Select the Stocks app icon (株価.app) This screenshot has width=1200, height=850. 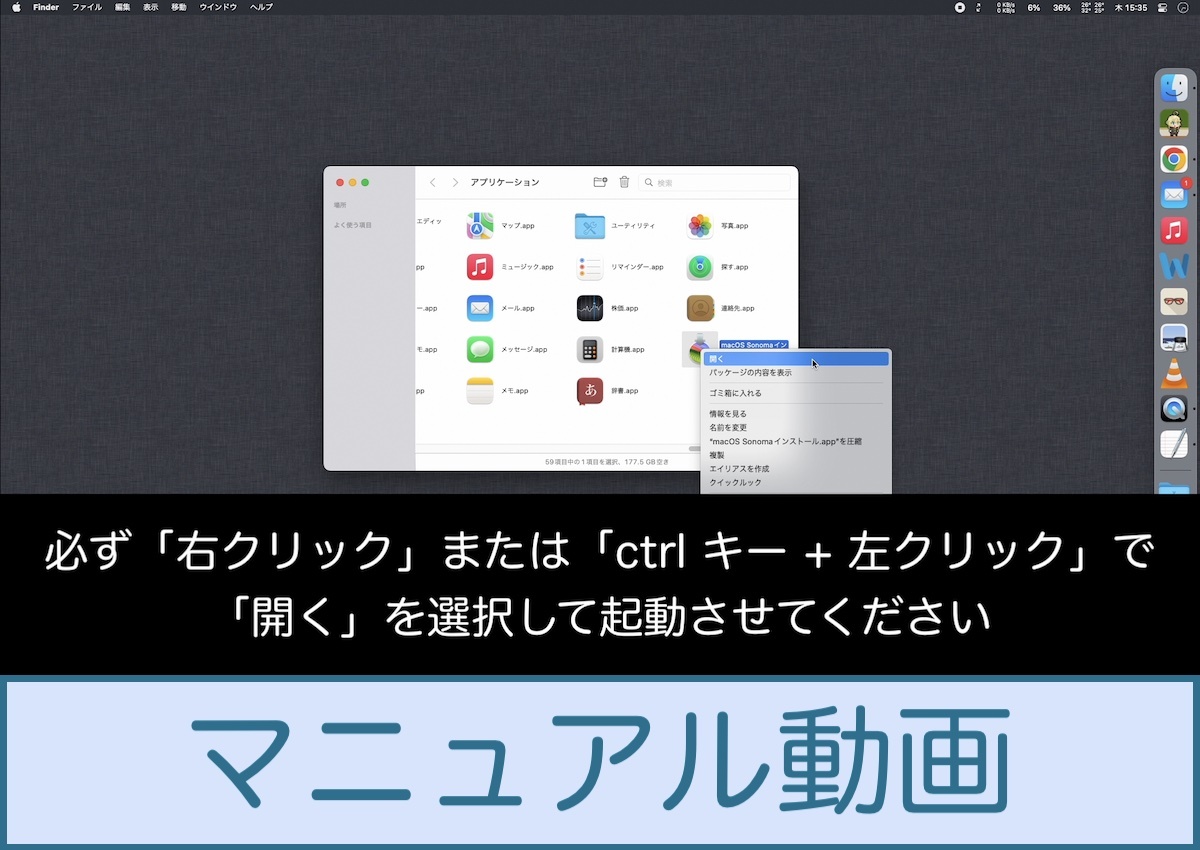[x=590, y=308]
